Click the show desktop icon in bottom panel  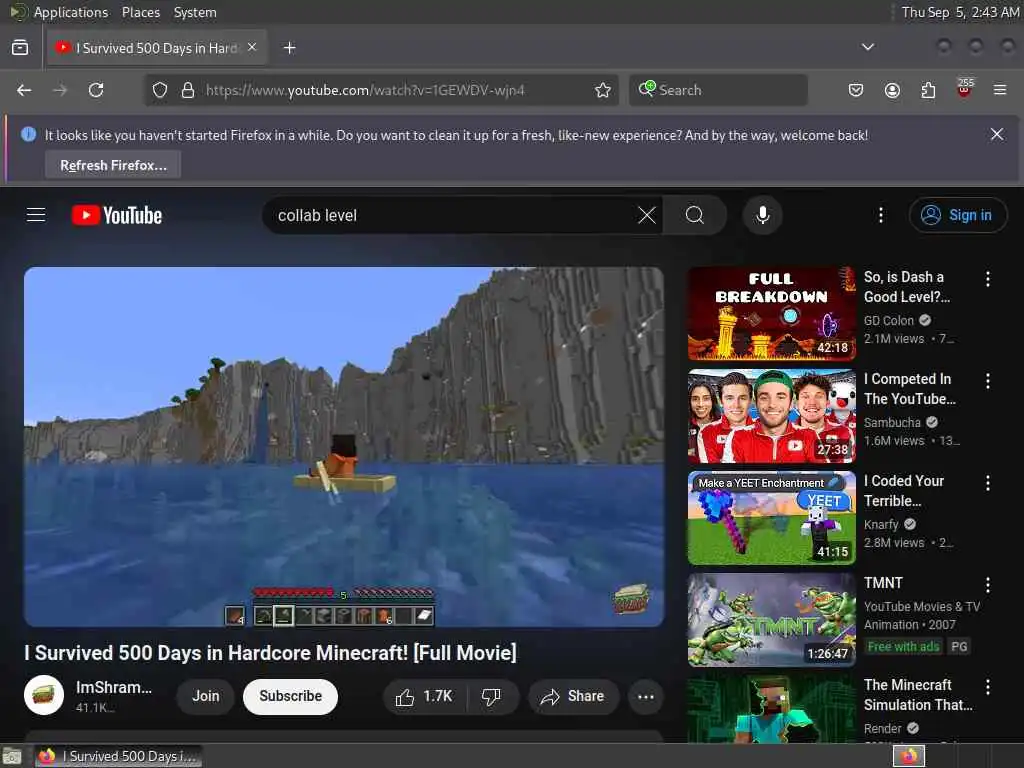[12, 757]
